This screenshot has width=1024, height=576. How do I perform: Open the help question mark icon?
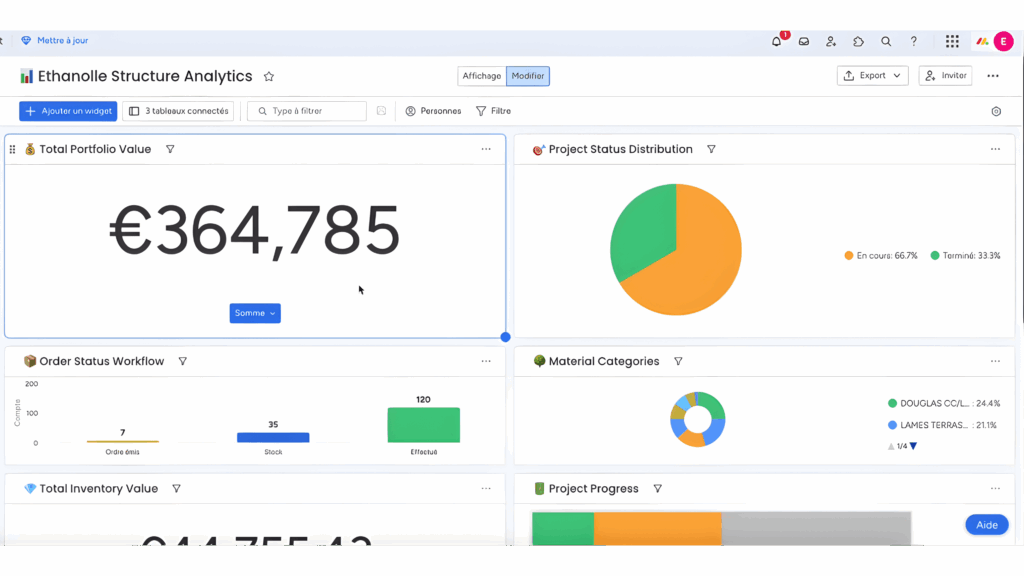click(914, 41)
